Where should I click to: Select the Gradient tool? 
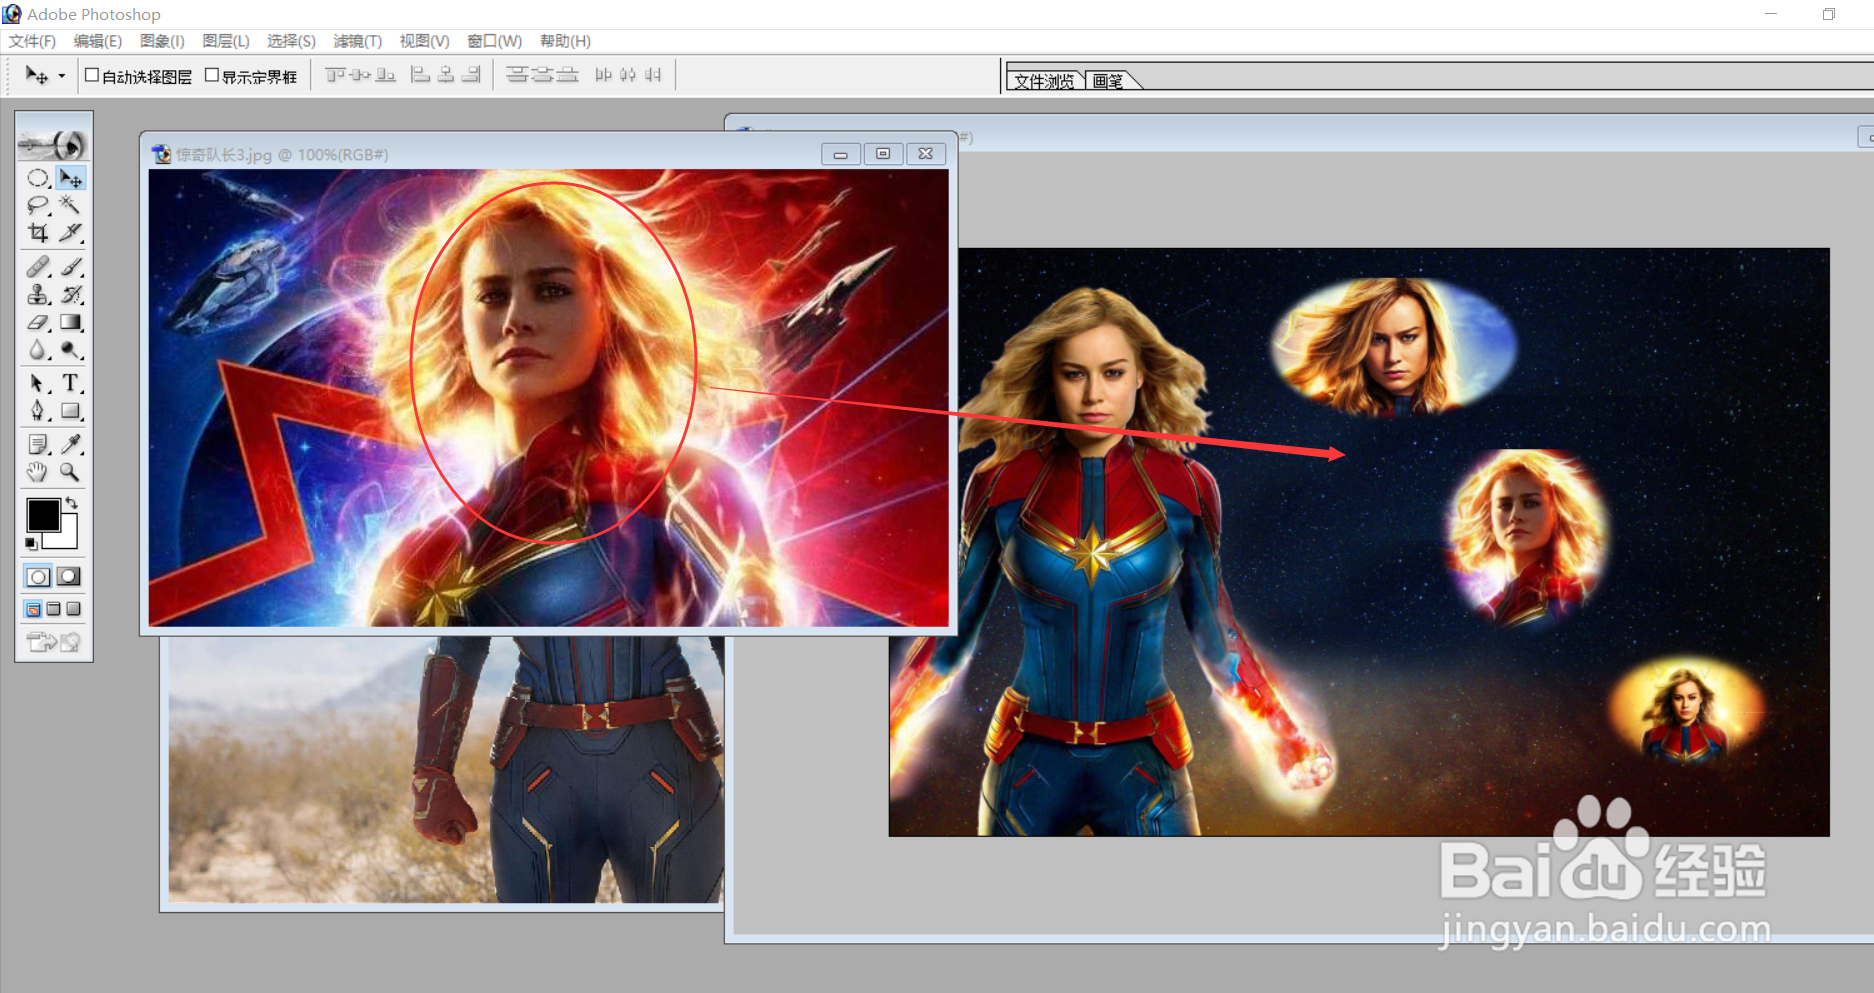point(70,323)
